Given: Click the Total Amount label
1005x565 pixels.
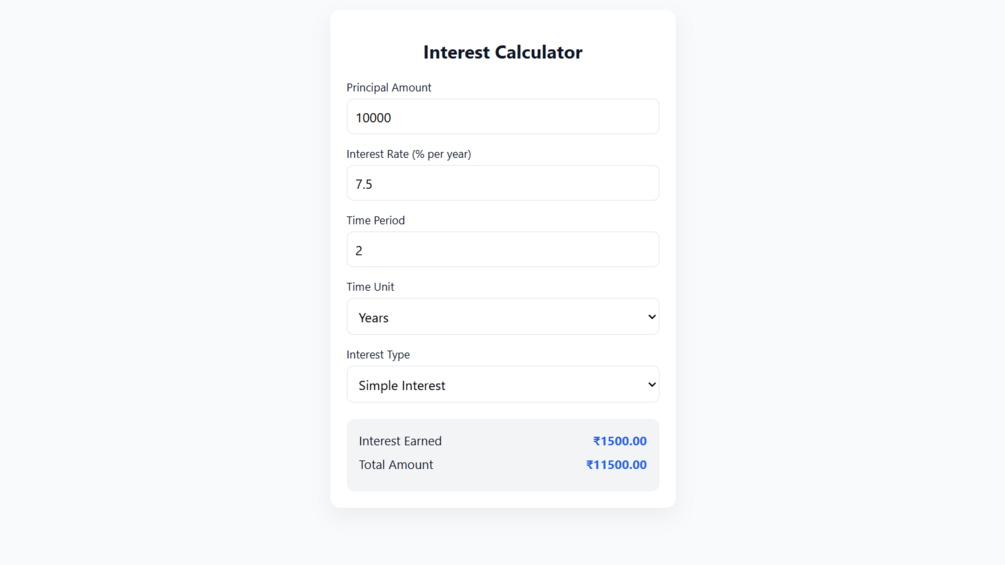Looking at the screenshot, I should [396, 465].
